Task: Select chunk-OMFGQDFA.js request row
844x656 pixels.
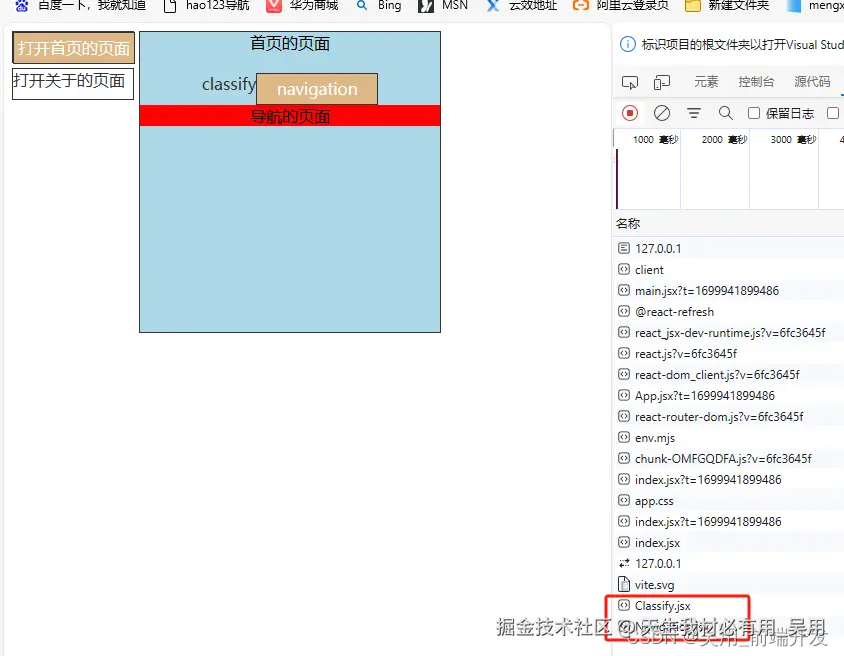Action: click(x=730, y=459)
